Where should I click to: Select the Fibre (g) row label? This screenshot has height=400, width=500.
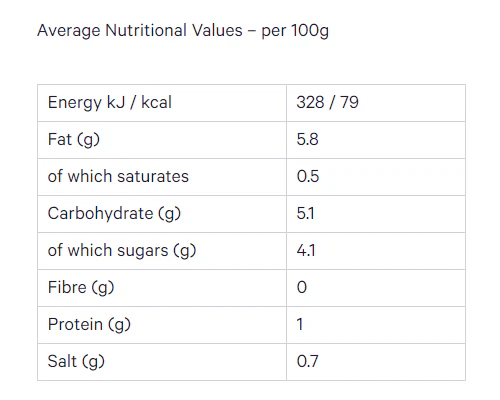[81, 288]
